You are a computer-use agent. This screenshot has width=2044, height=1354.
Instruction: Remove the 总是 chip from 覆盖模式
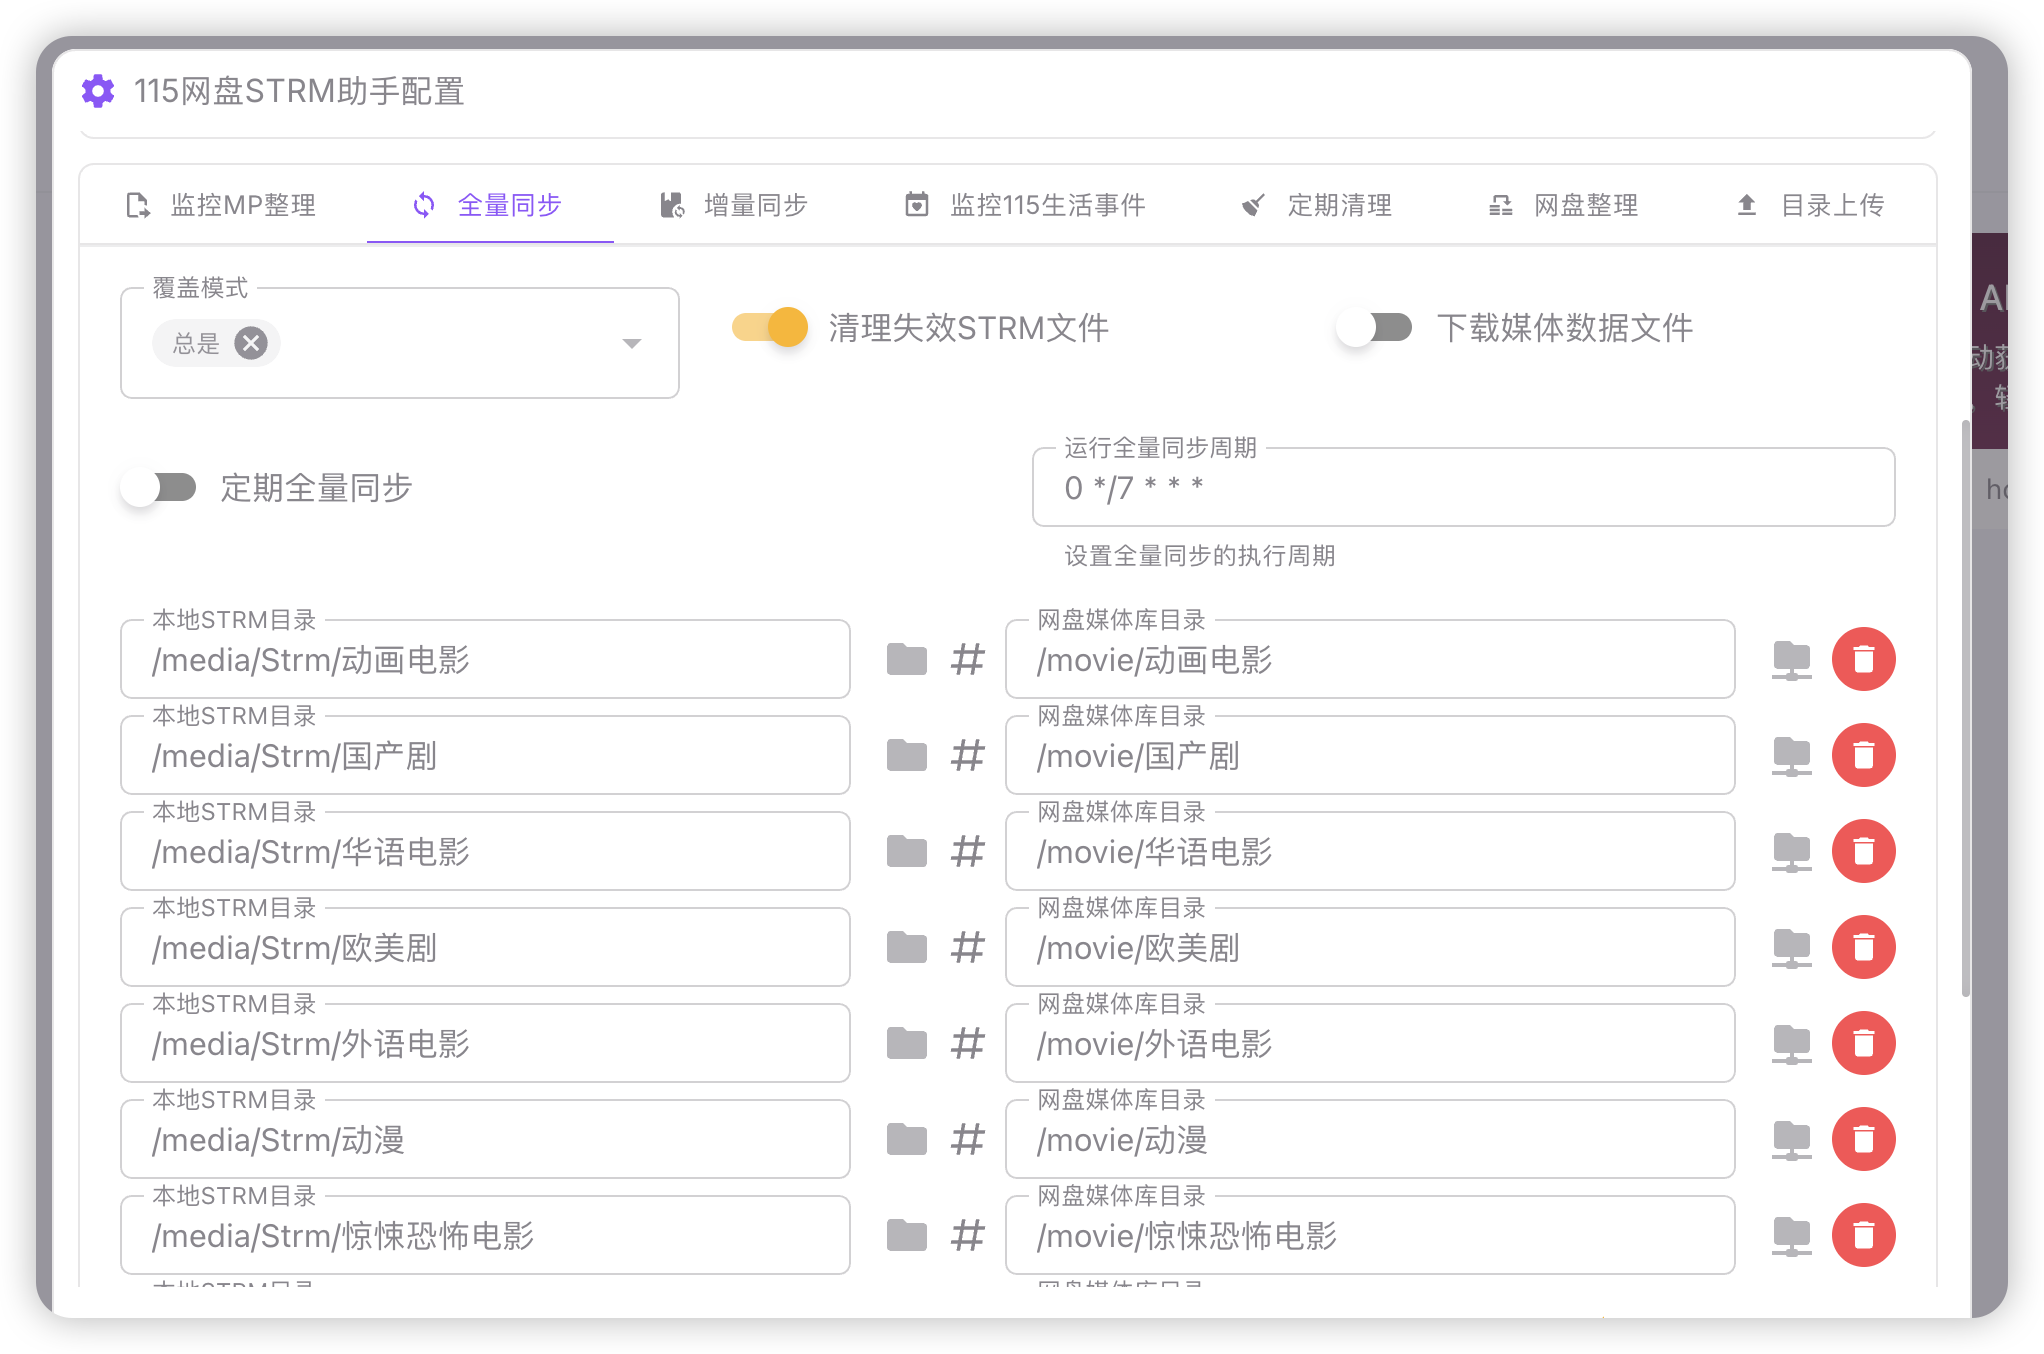(251, 343)
